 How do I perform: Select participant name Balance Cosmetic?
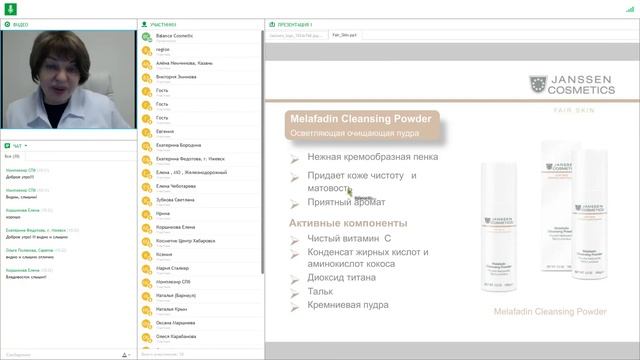pos(174,36)
